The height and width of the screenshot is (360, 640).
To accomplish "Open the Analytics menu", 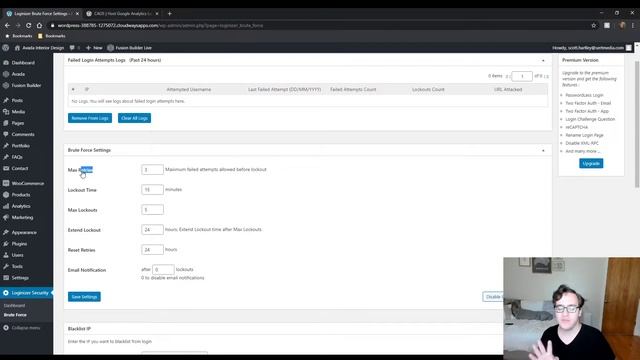I will [x=21, y=207].
